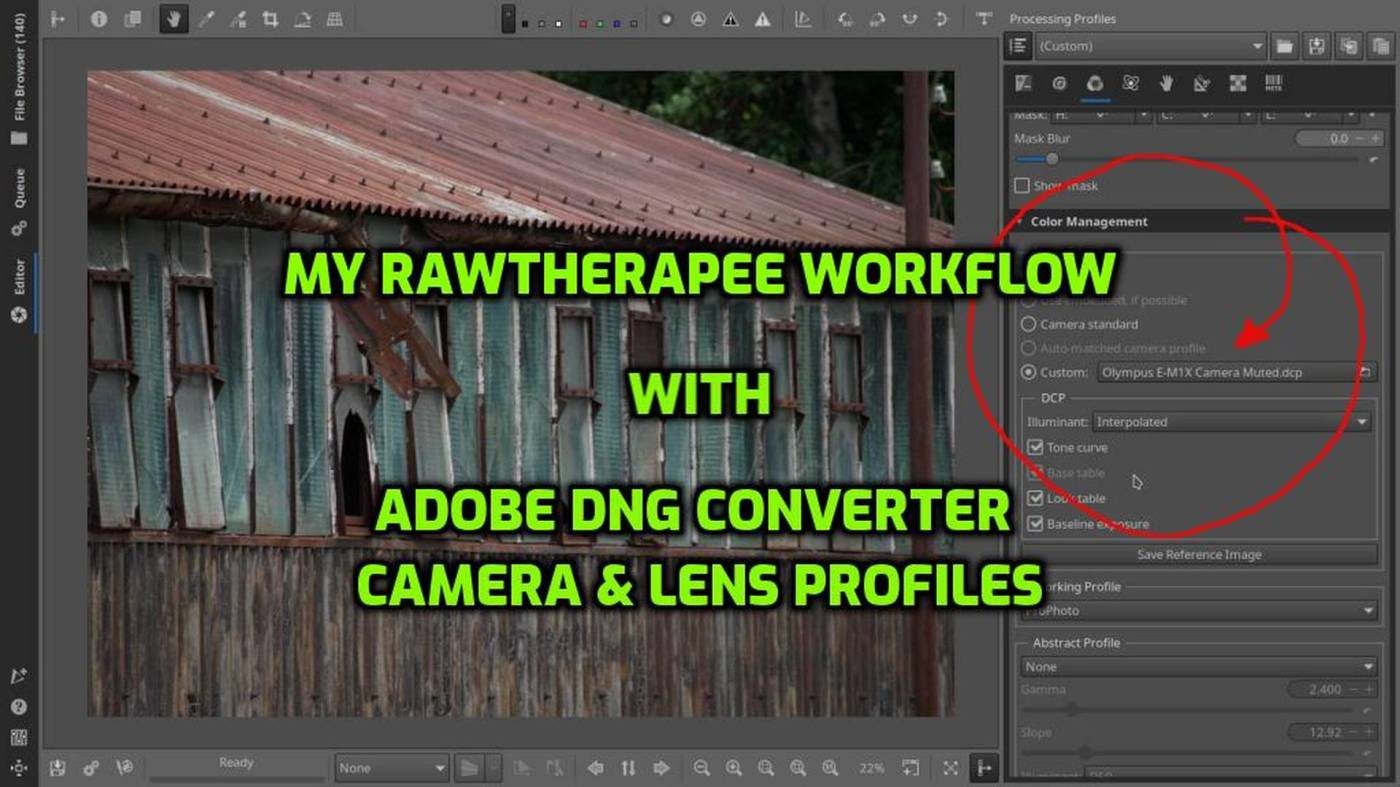Open the Processing Profiles dropdown showing (Custom)

pos(1151,46)
